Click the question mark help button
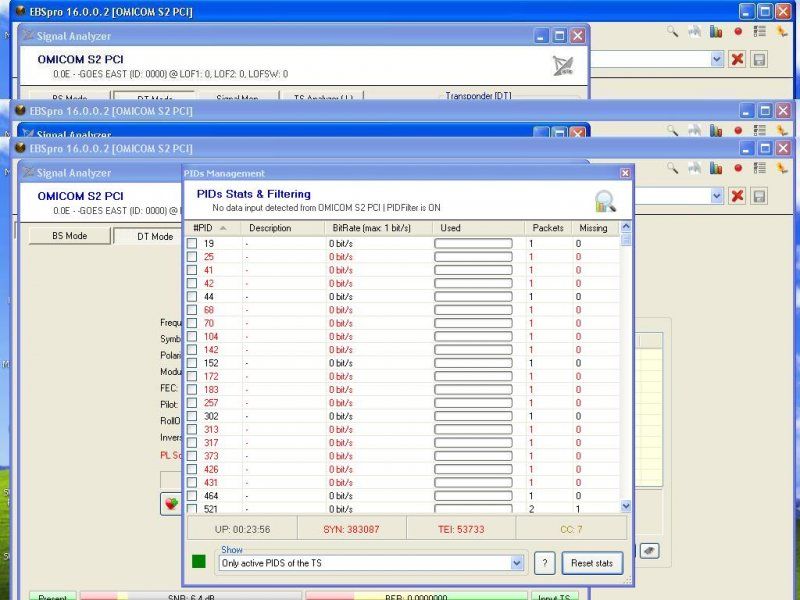 (544, 563)
